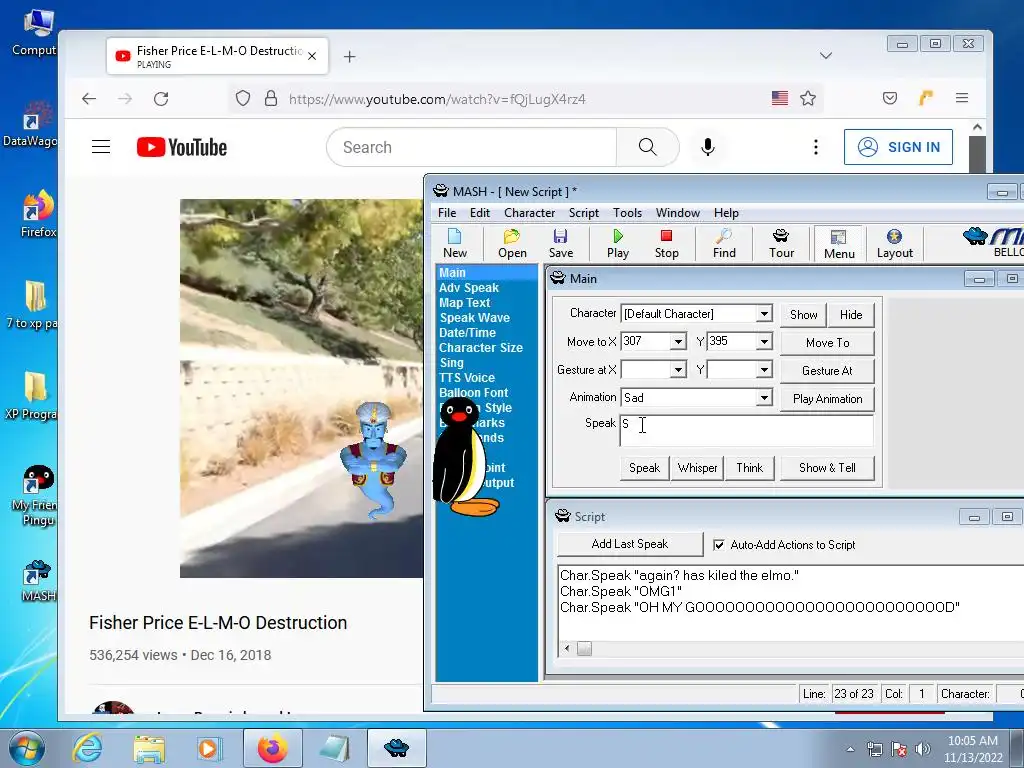The height and width of the screenshot is (768, 1024).
Task: Activate YouTube voice search microphone
Action: click(x=707, y=147)
